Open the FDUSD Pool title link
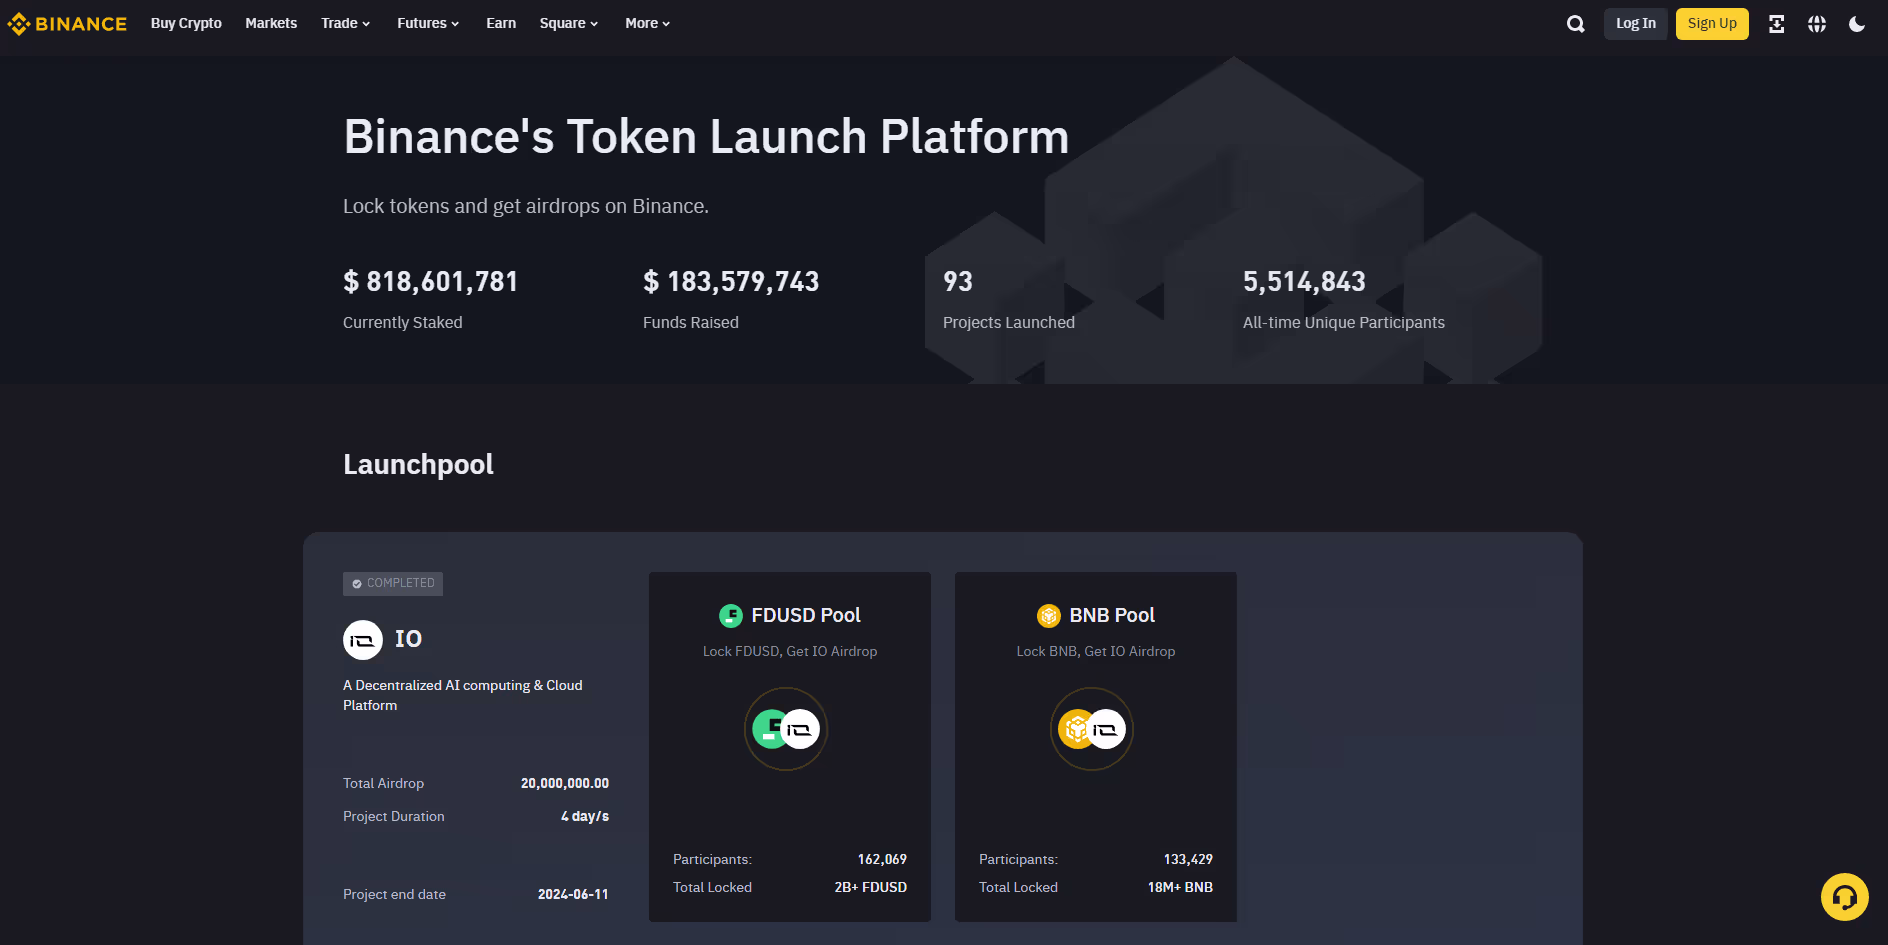 coord(806,615)
